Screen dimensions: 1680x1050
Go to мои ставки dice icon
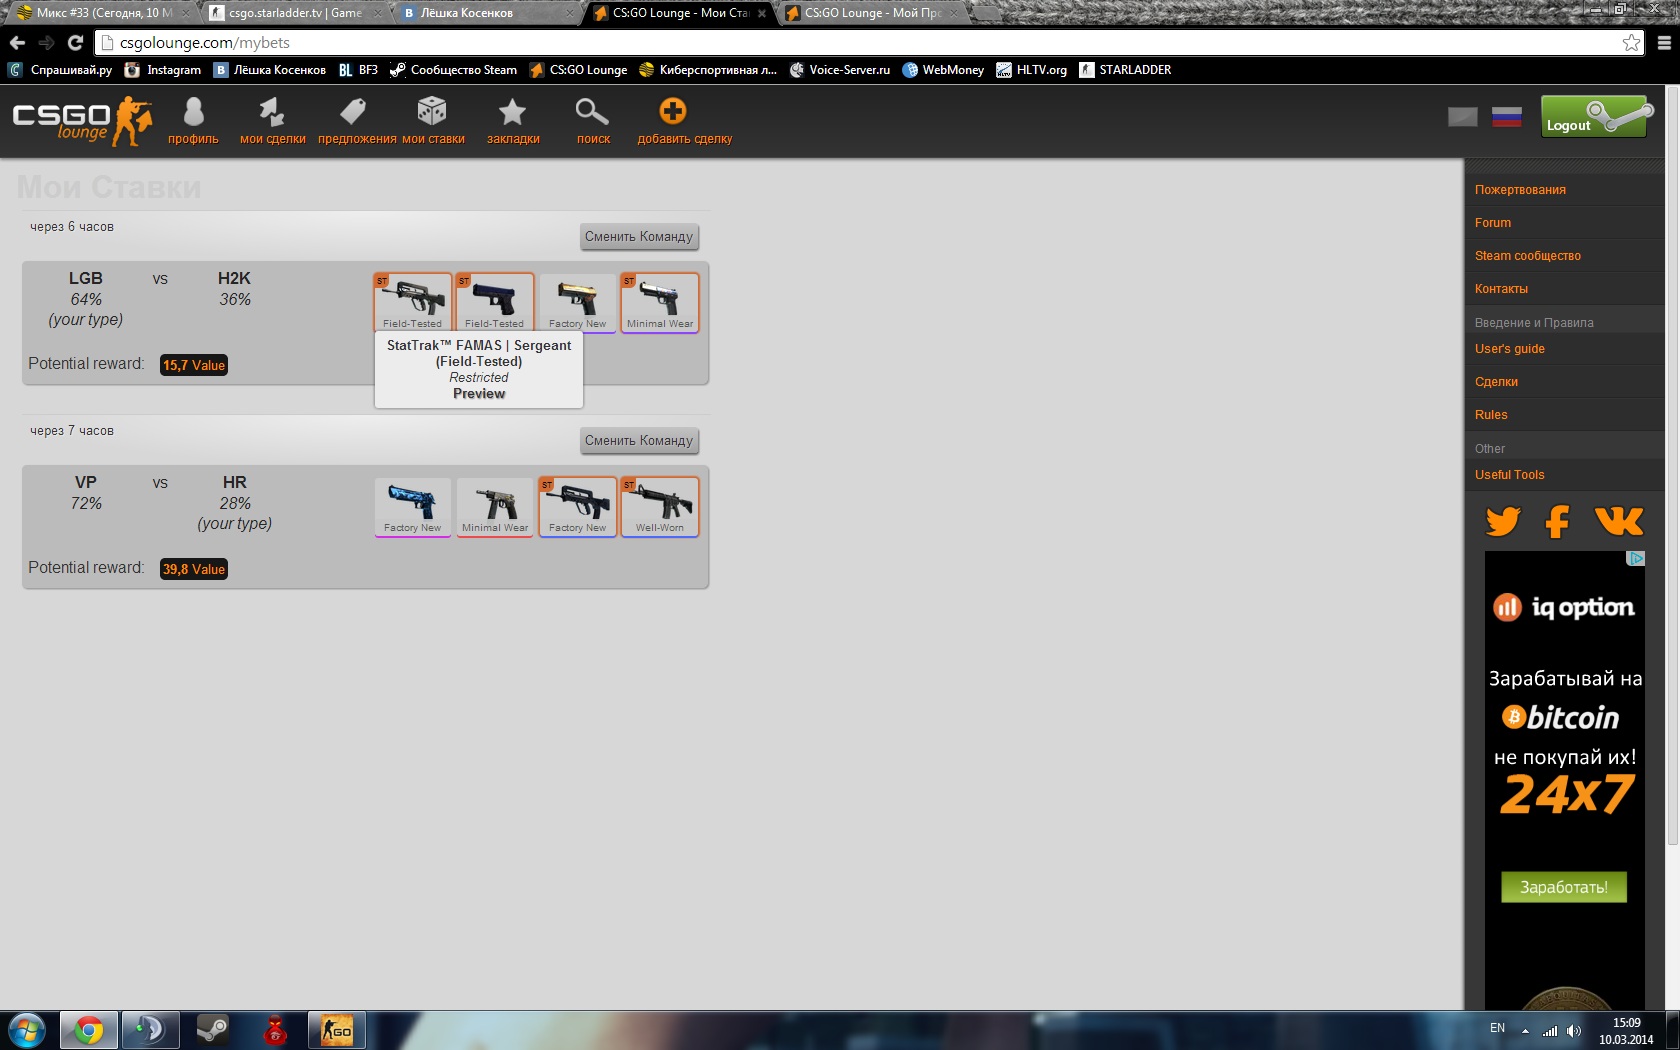(432, 111)
